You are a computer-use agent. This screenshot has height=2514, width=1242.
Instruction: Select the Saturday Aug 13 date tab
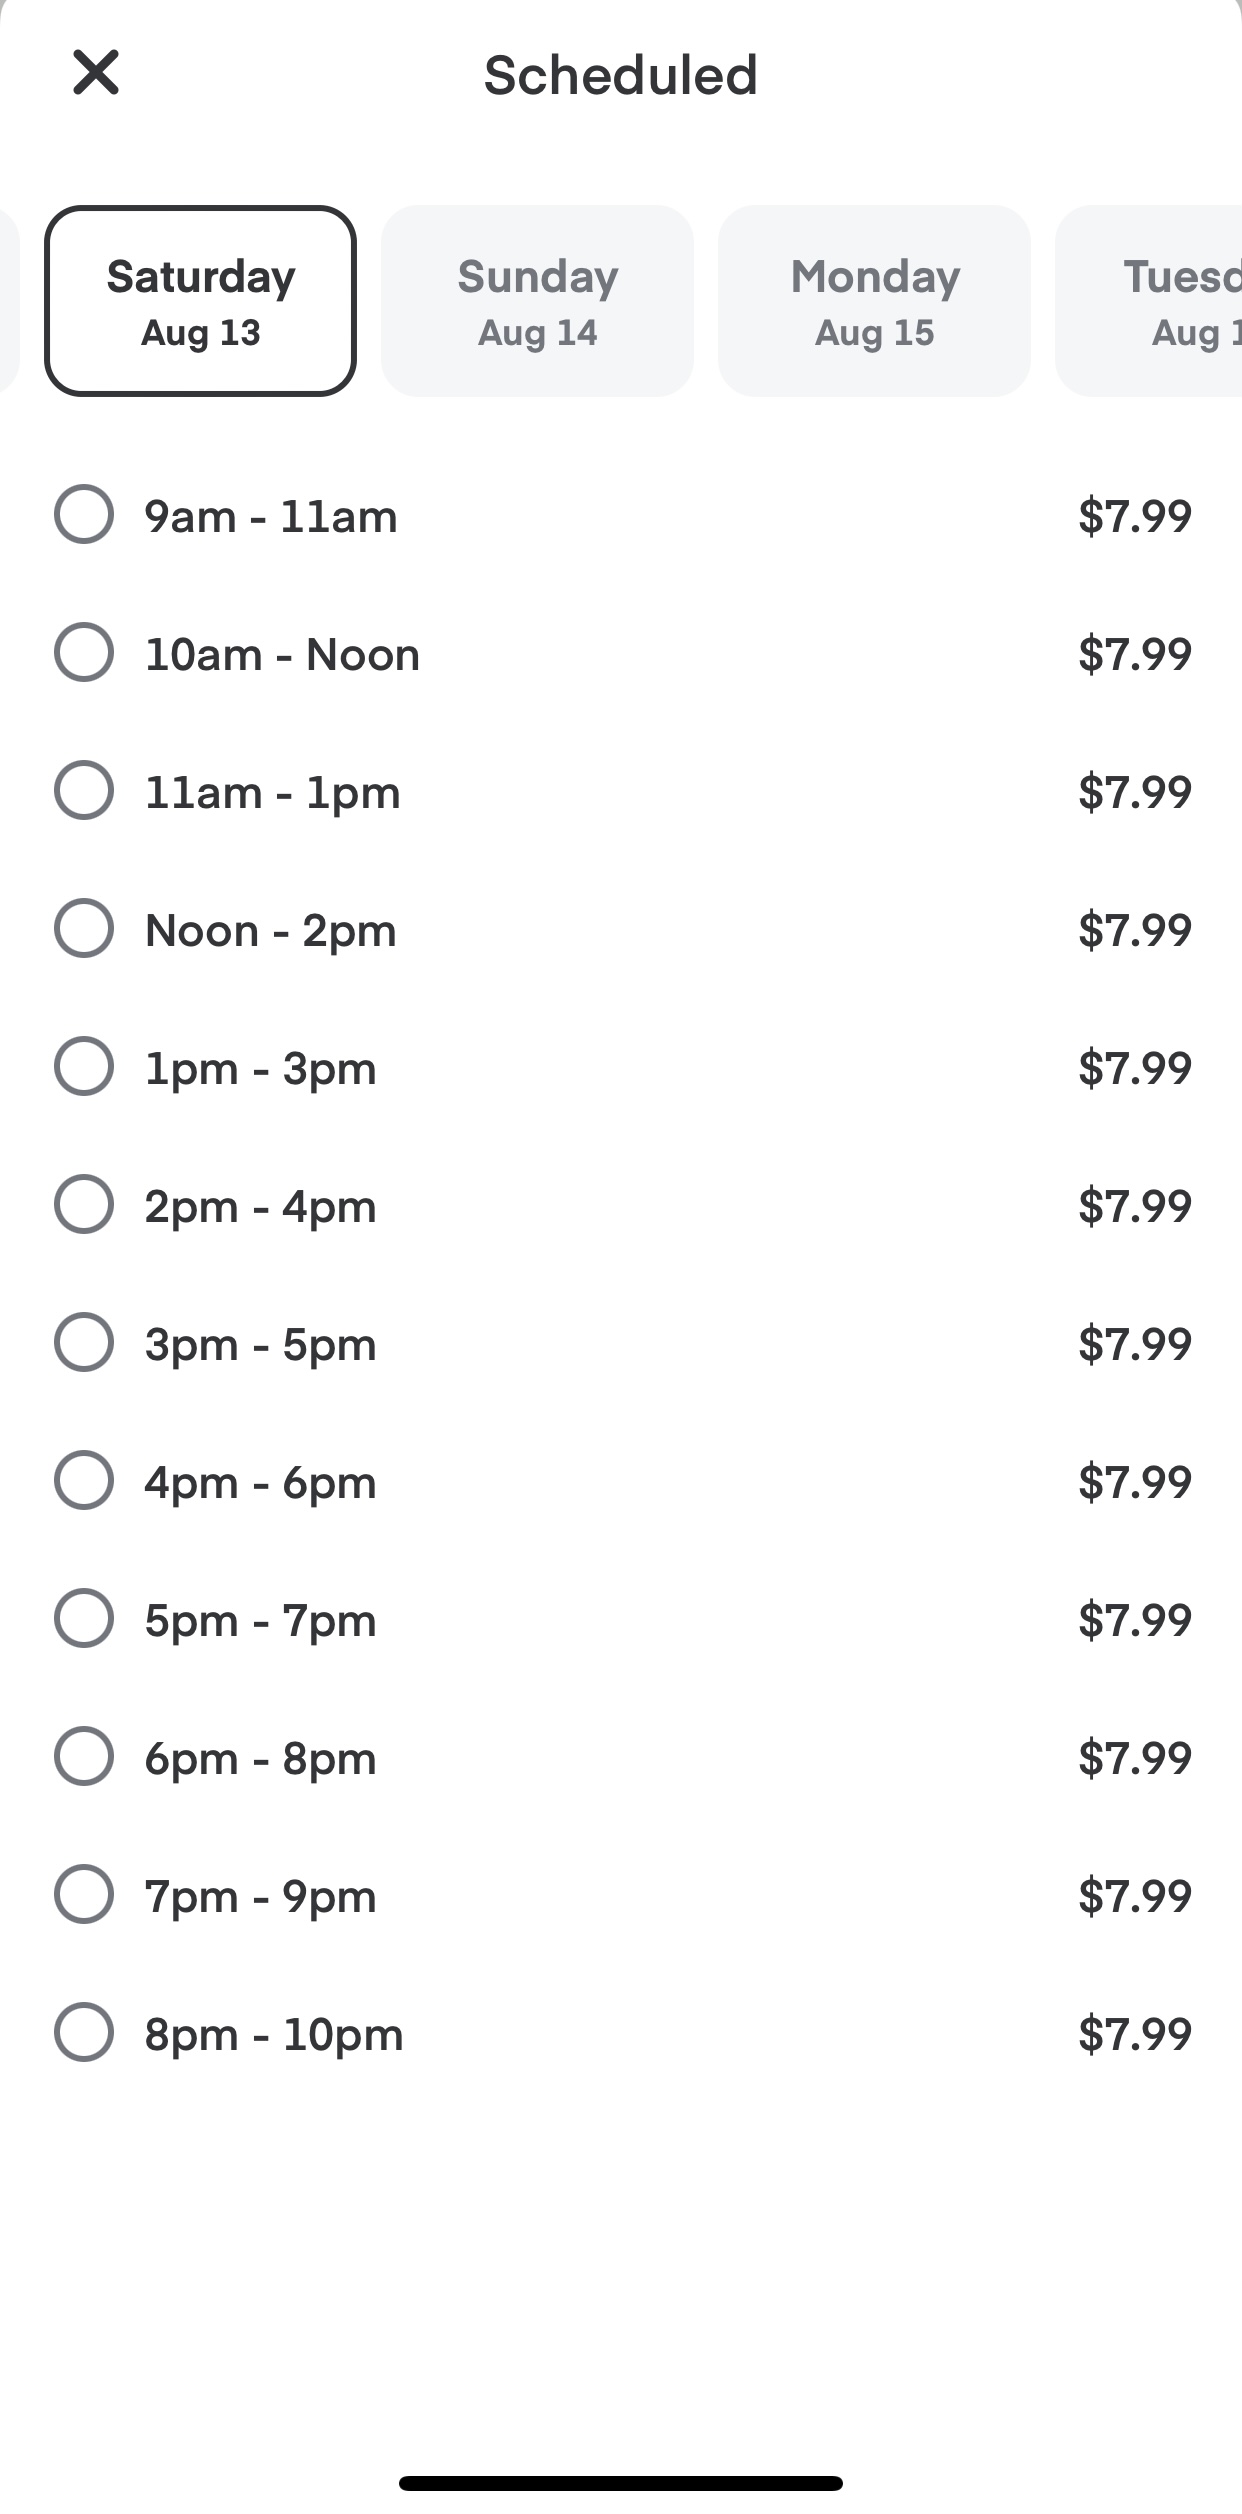[200, 301]
